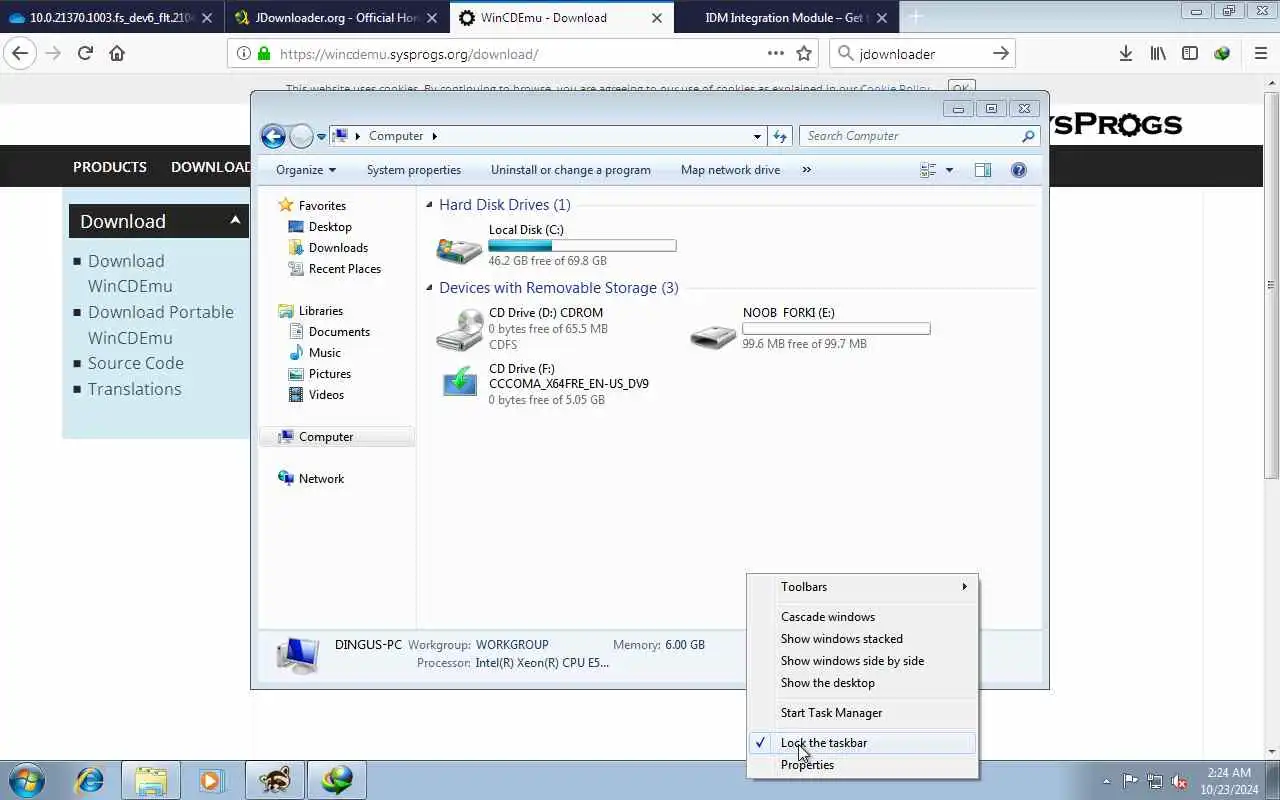Click the jdownloader search box

click(922, 54)
